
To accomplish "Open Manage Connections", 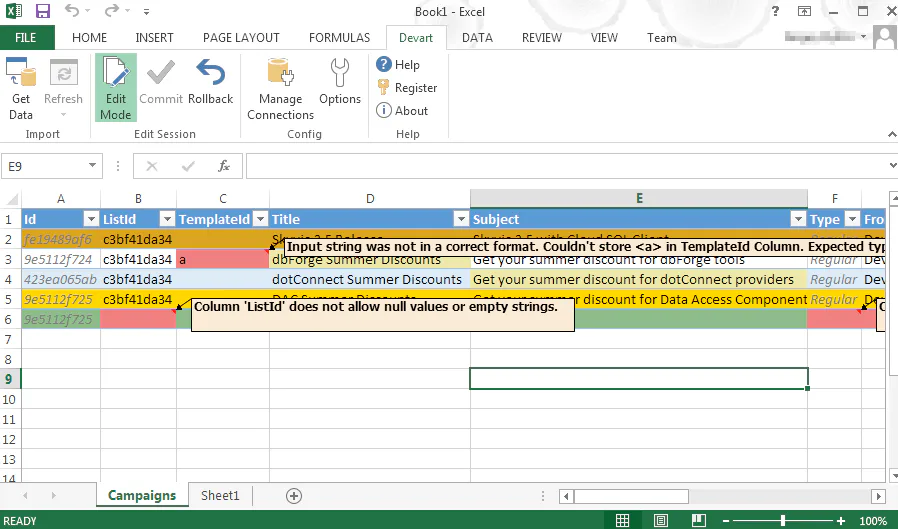I will tap(281, 89).
